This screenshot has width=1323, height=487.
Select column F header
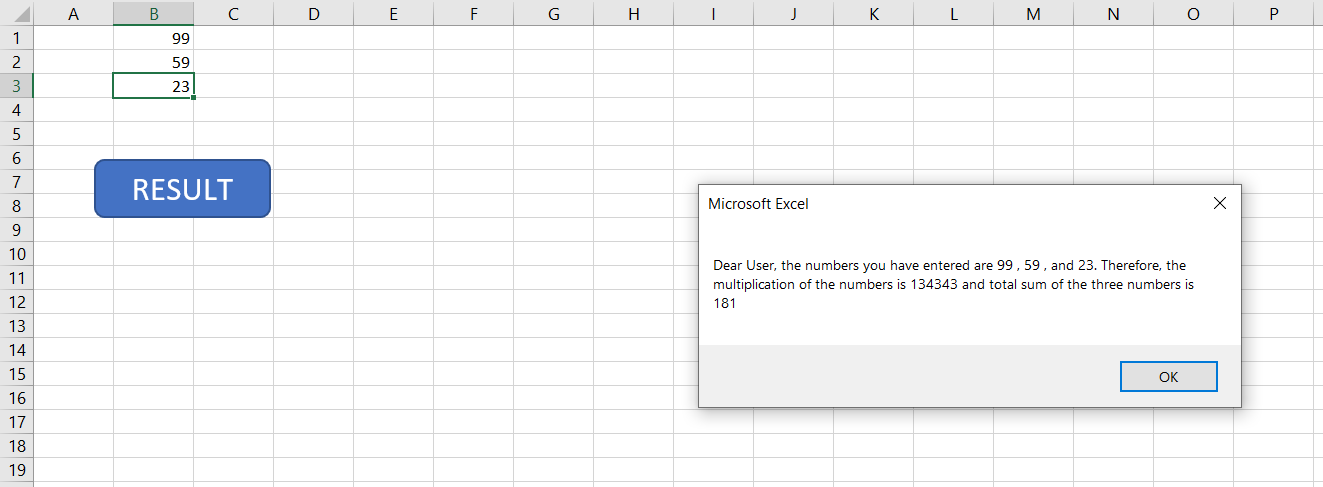473,14
